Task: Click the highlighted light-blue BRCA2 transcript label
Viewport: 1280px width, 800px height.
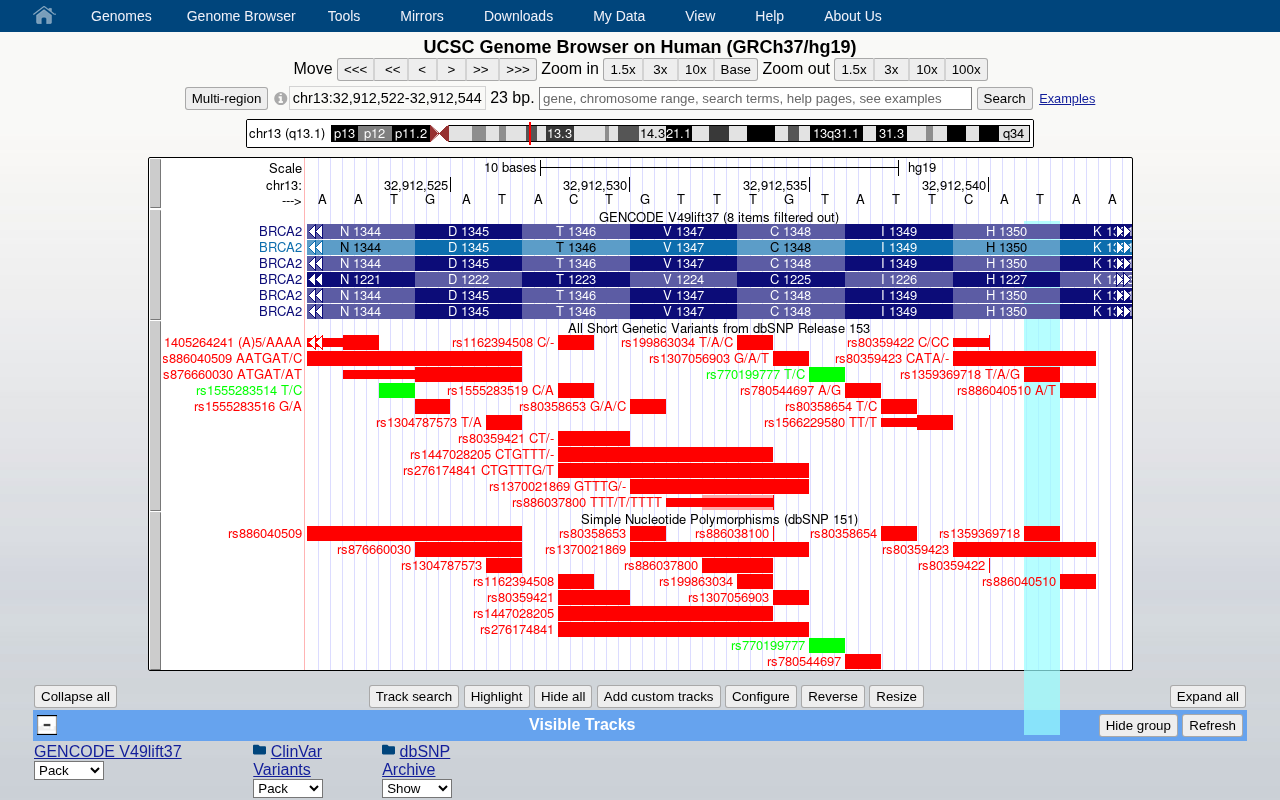Action: (x=280, y=247)
